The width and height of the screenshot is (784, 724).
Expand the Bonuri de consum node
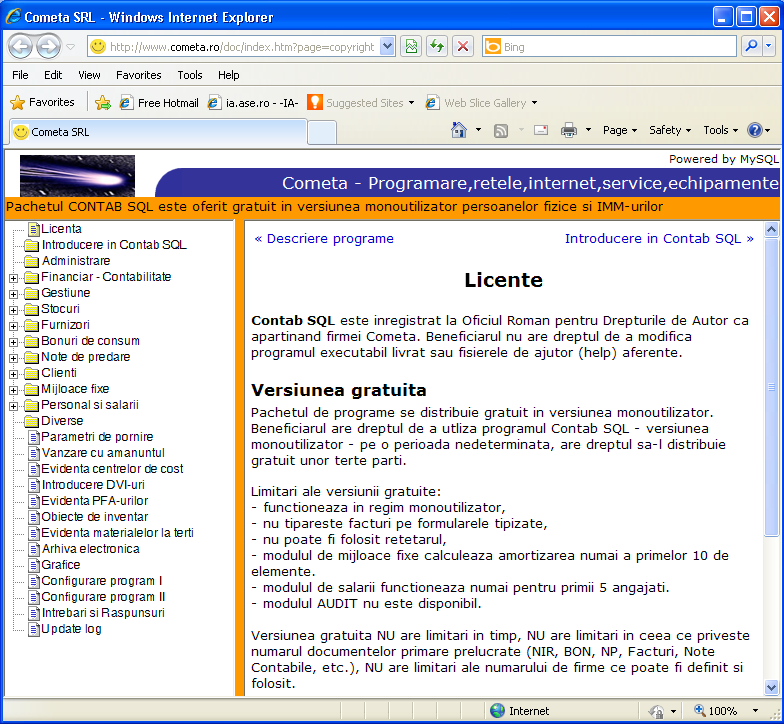point(14,342)
